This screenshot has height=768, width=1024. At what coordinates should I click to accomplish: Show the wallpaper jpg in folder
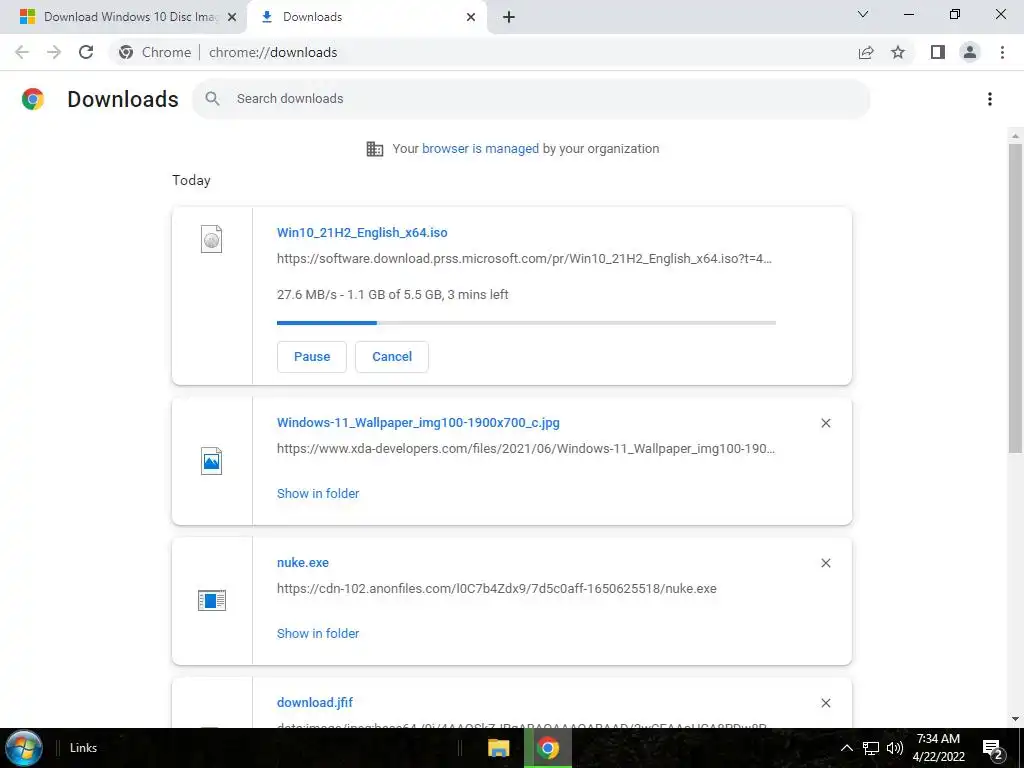click(x=318, y=494)
